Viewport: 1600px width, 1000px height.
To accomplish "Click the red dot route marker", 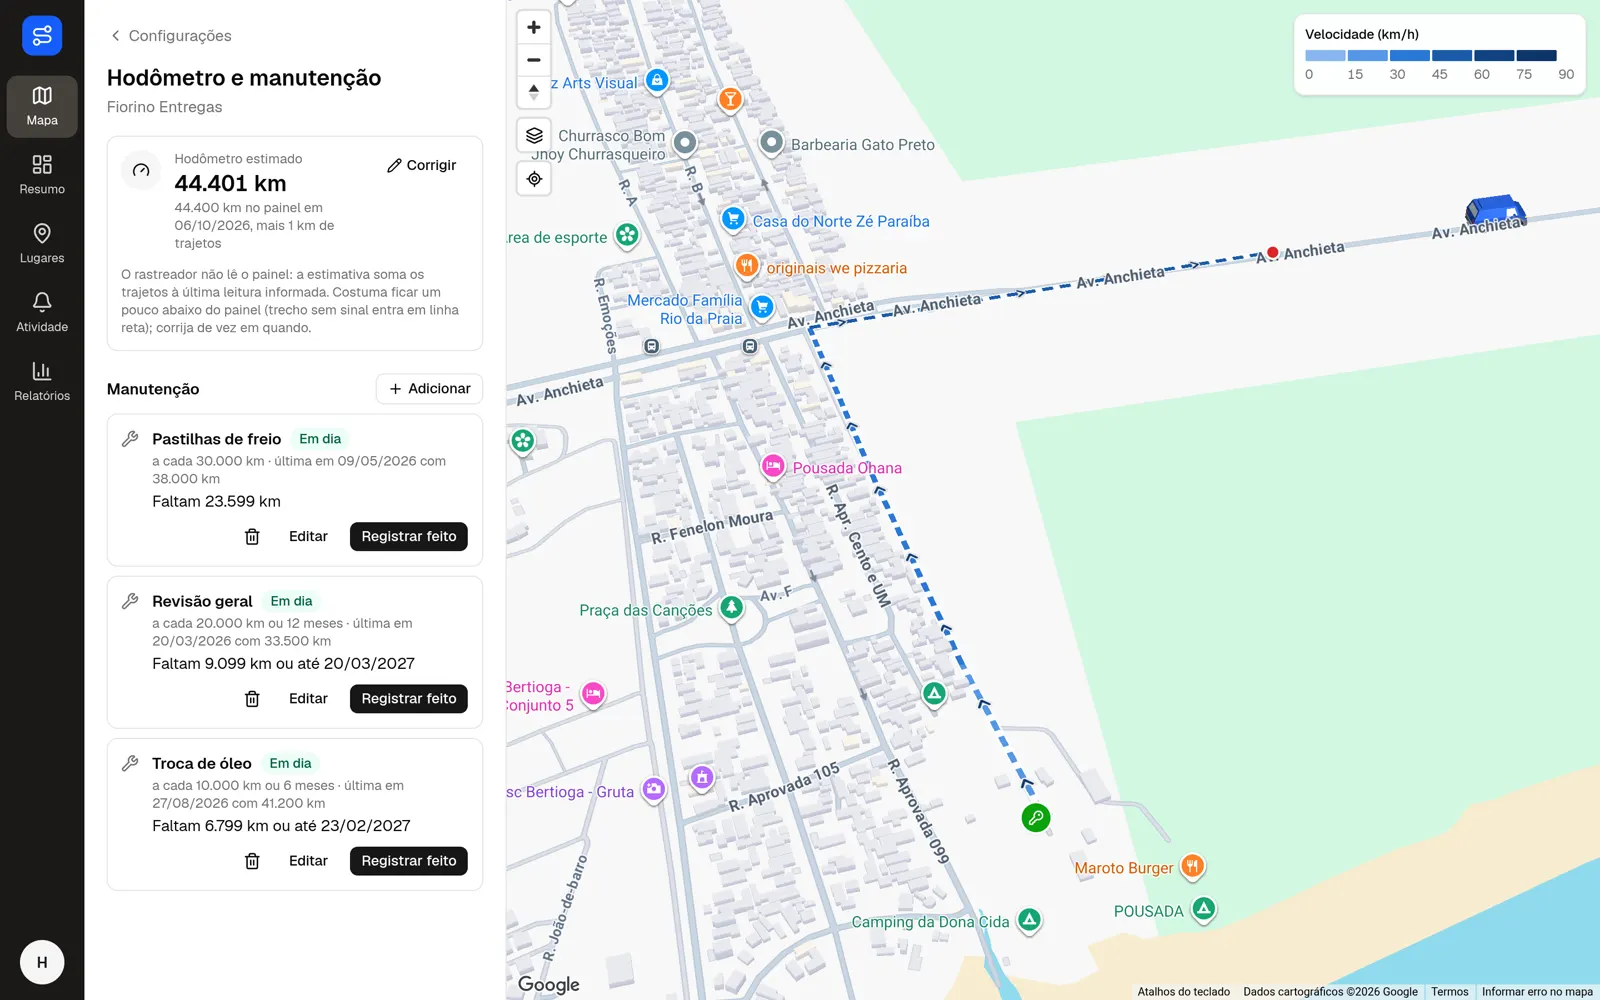I will (x=1272, y=252).
